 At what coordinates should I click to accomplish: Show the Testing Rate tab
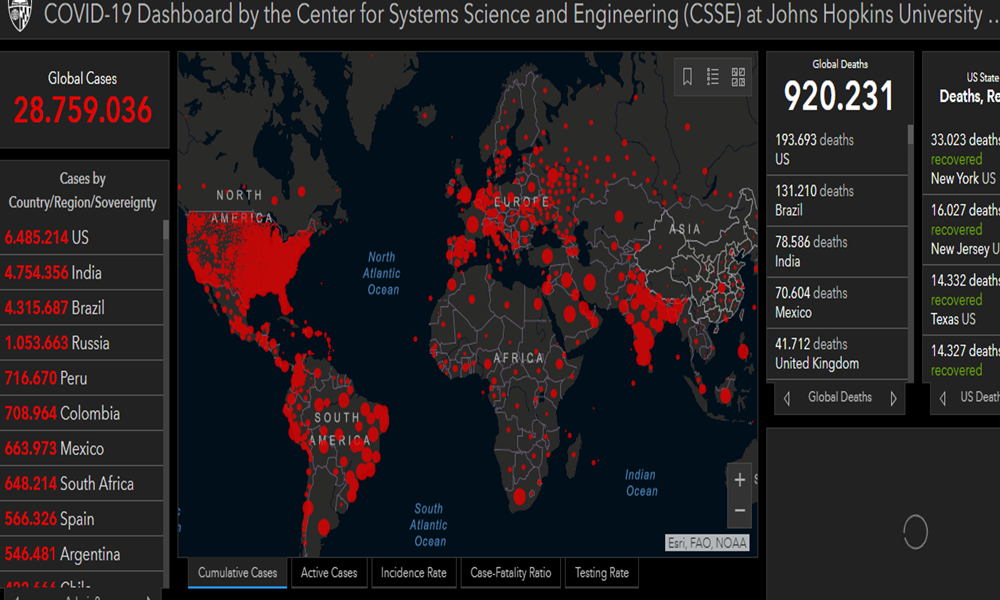[x=601, y=573]
